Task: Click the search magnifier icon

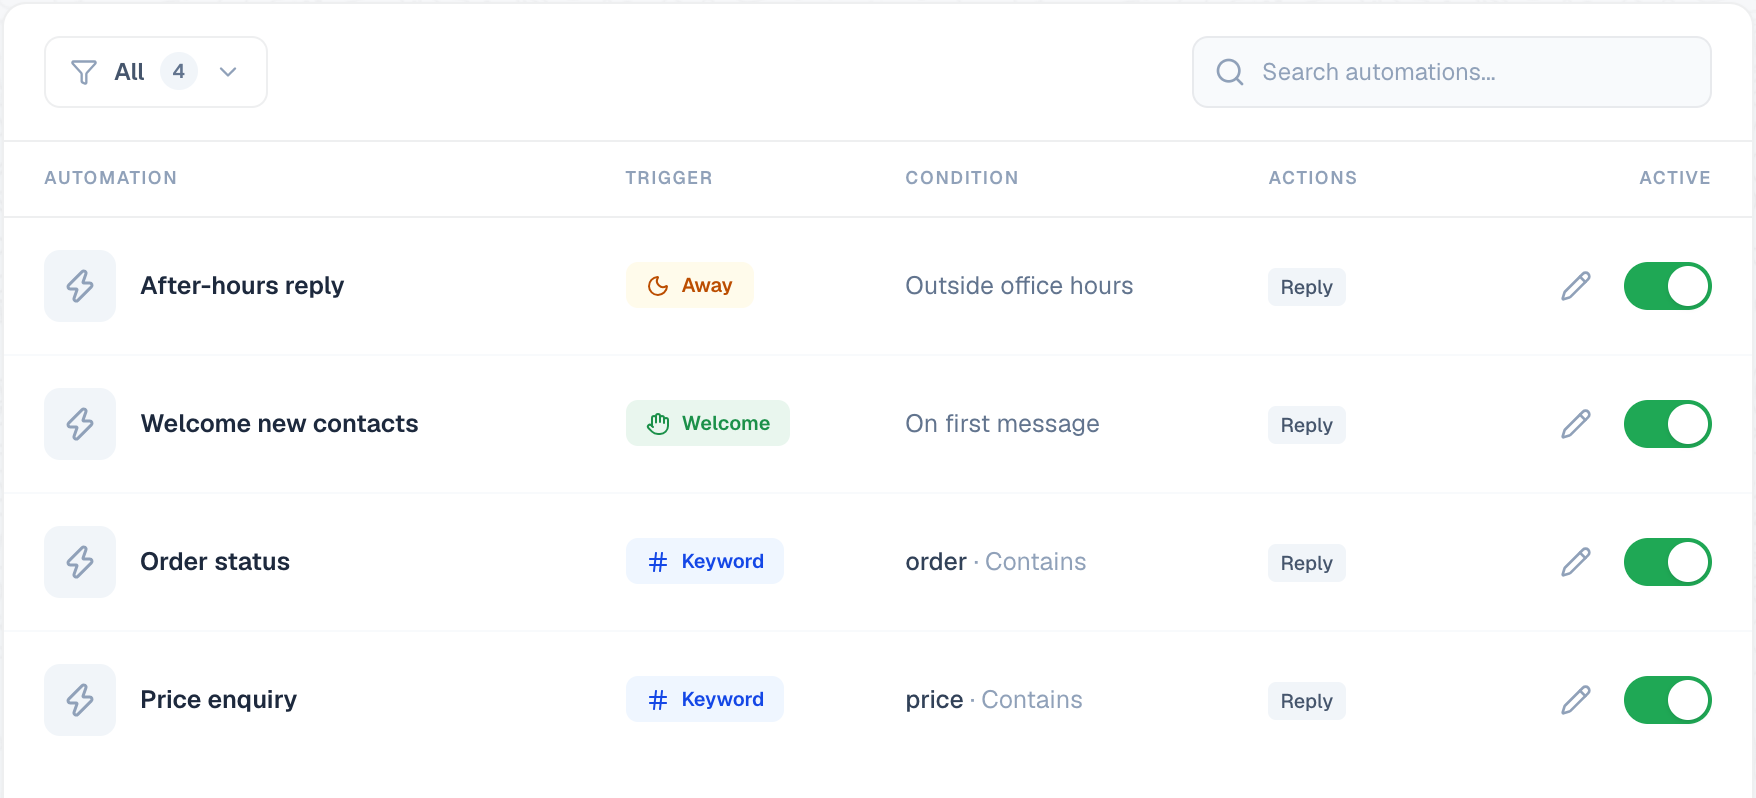Action: pos(1230,72)
